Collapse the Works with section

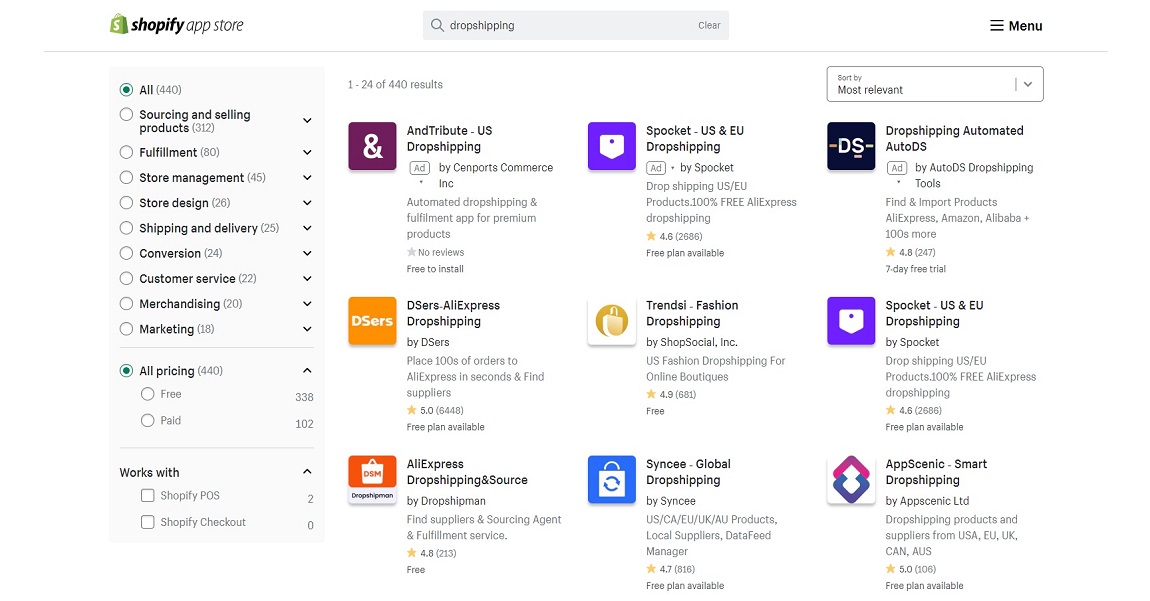click(307, 471)
